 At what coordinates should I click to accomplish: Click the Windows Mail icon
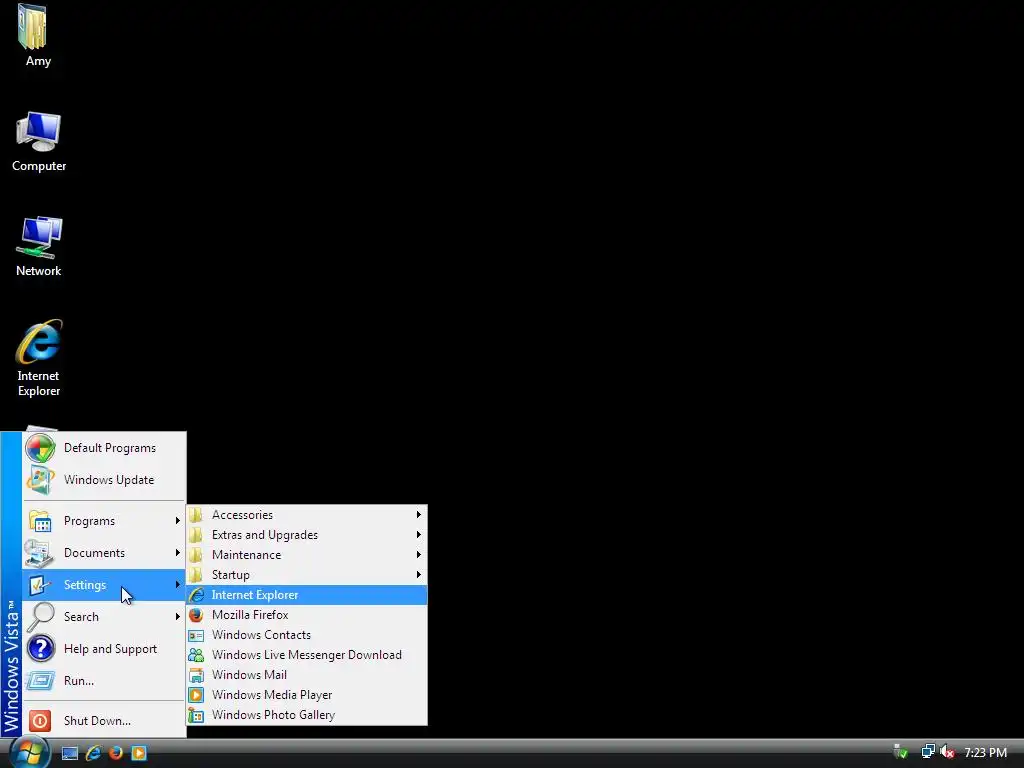coord(196,675)
